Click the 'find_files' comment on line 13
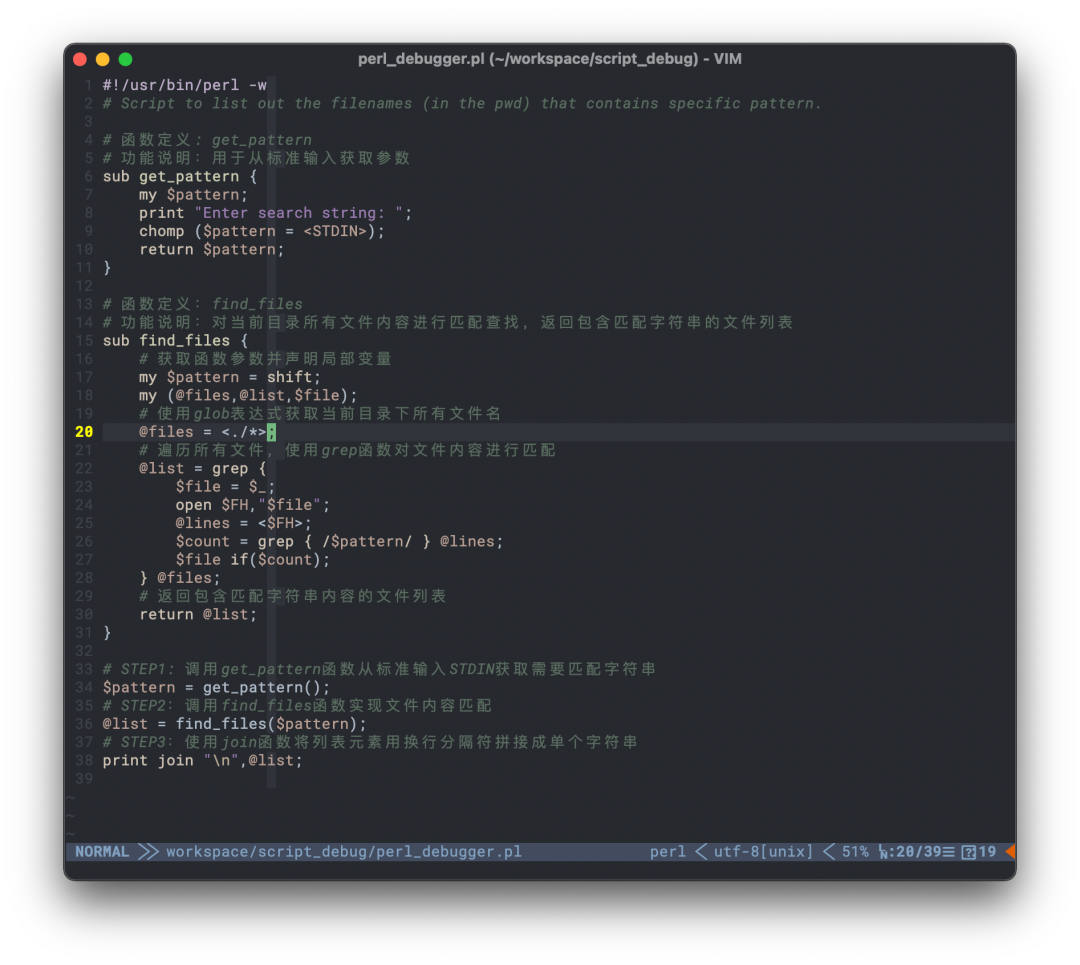This screenshot has height=965, width=1080. click(x=202, y=304)
